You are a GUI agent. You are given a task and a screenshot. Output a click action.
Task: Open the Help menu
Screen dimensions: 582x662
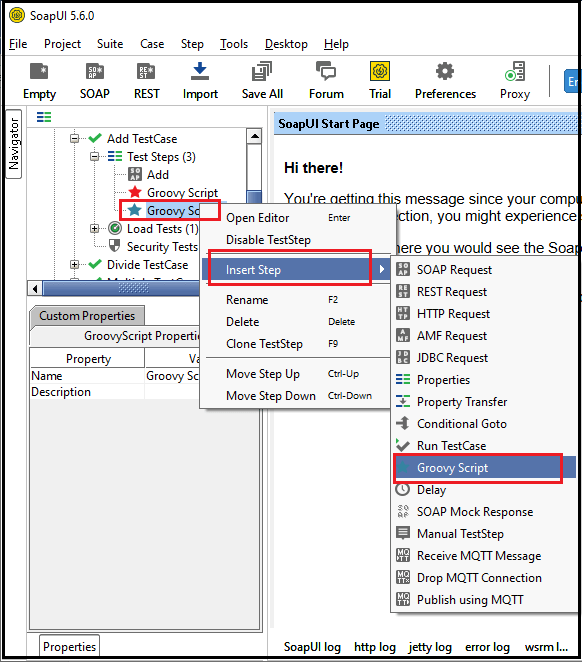pyautogui.click(x=336, y=44)
